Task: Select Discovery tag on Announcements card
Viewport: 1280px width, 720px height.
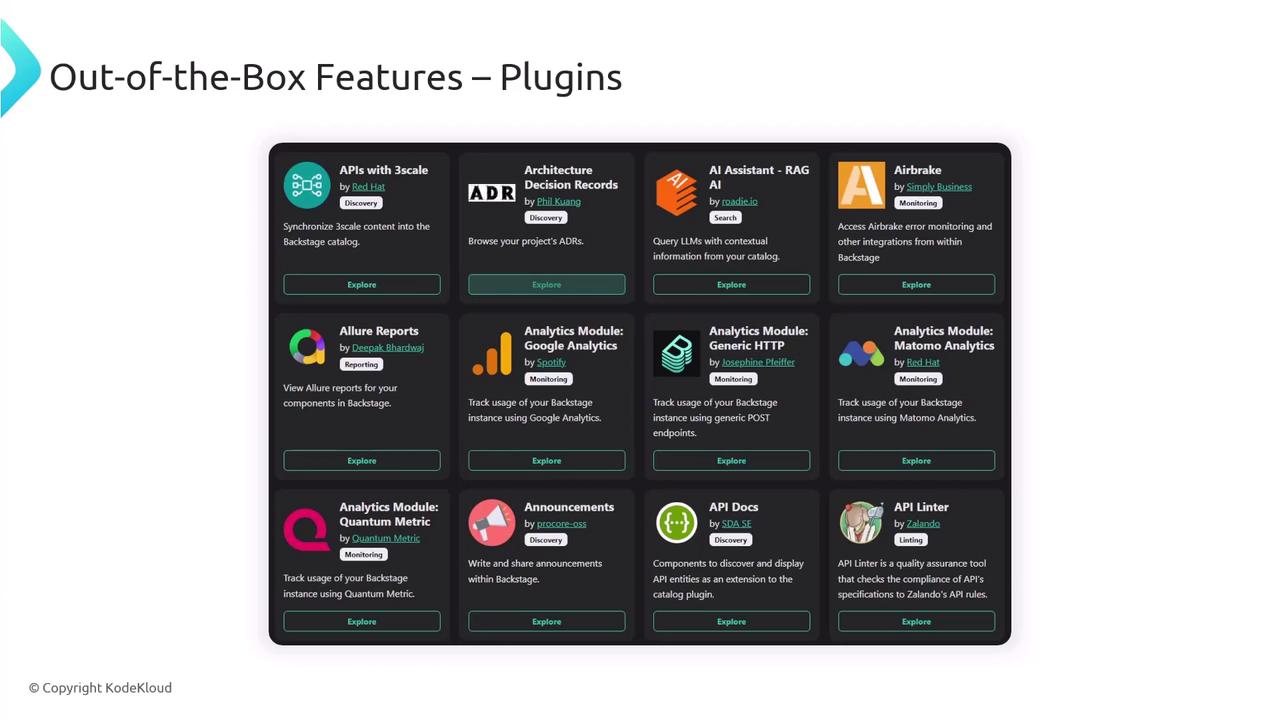Action: 546,540
